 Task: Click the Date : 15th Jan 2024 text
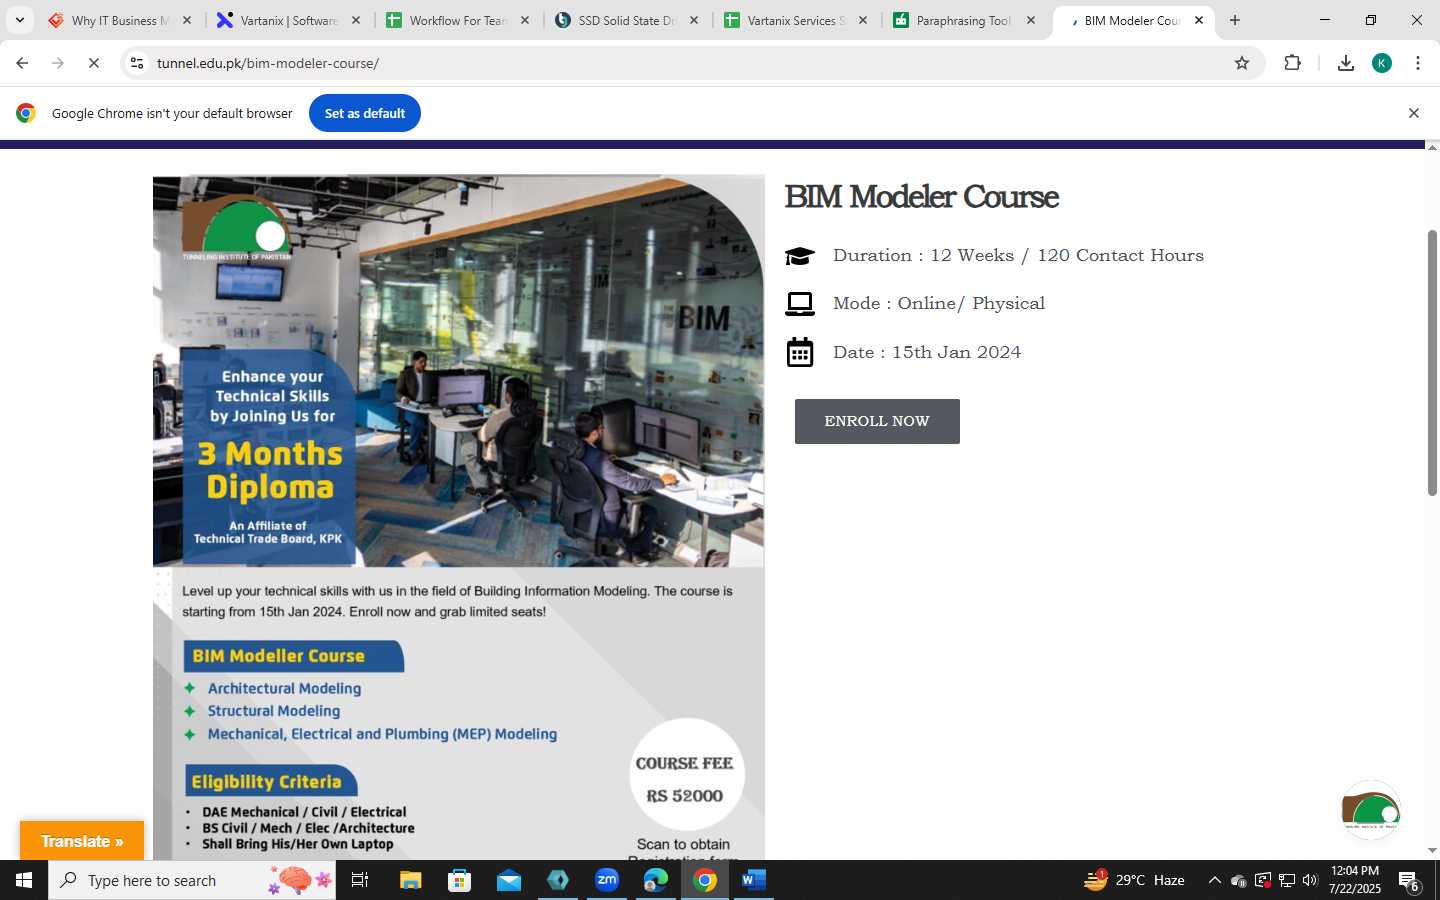927,352
